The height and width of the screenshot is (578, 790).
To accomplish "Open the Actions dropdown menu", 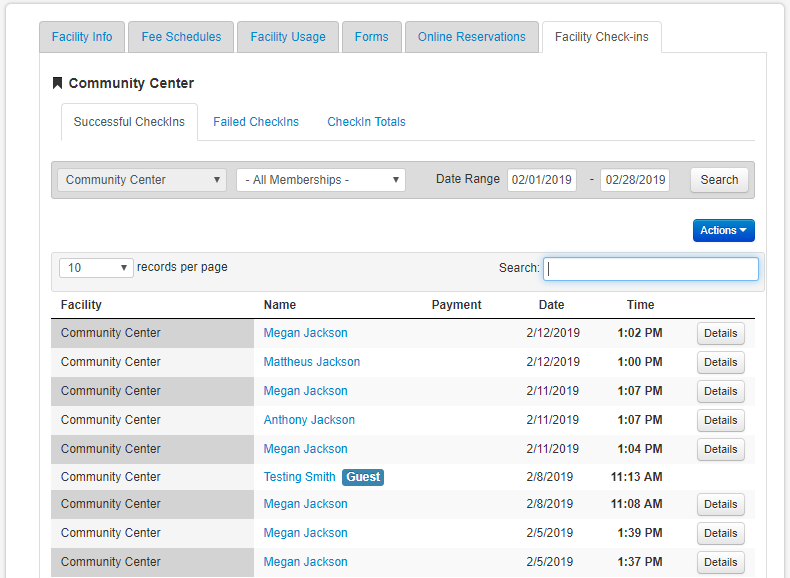I will tap(723, 230).
